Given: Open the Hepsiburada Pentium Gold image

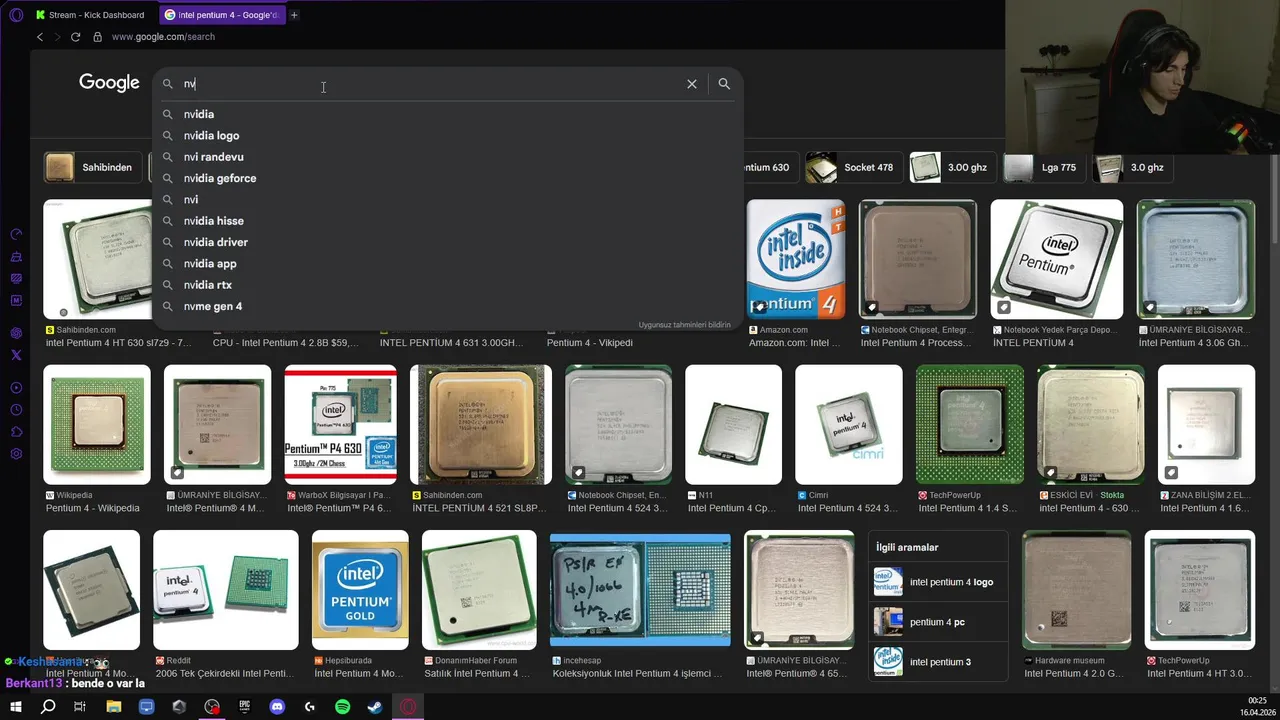Looking at the screenshot, I should click(360, 590).
